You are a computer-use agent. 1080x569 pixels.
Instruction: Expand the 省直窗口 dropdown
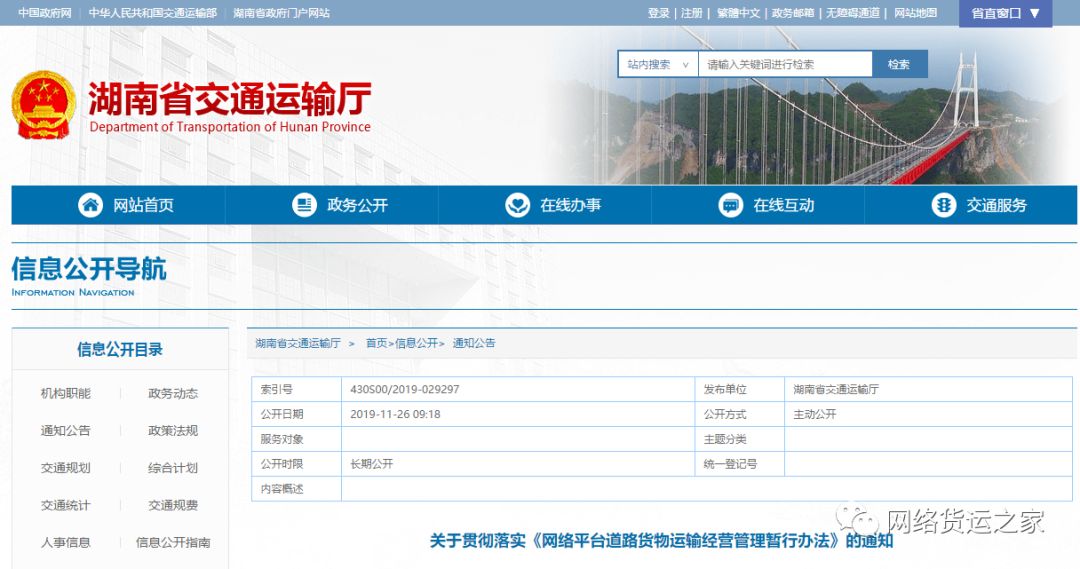pos(1005,13)
